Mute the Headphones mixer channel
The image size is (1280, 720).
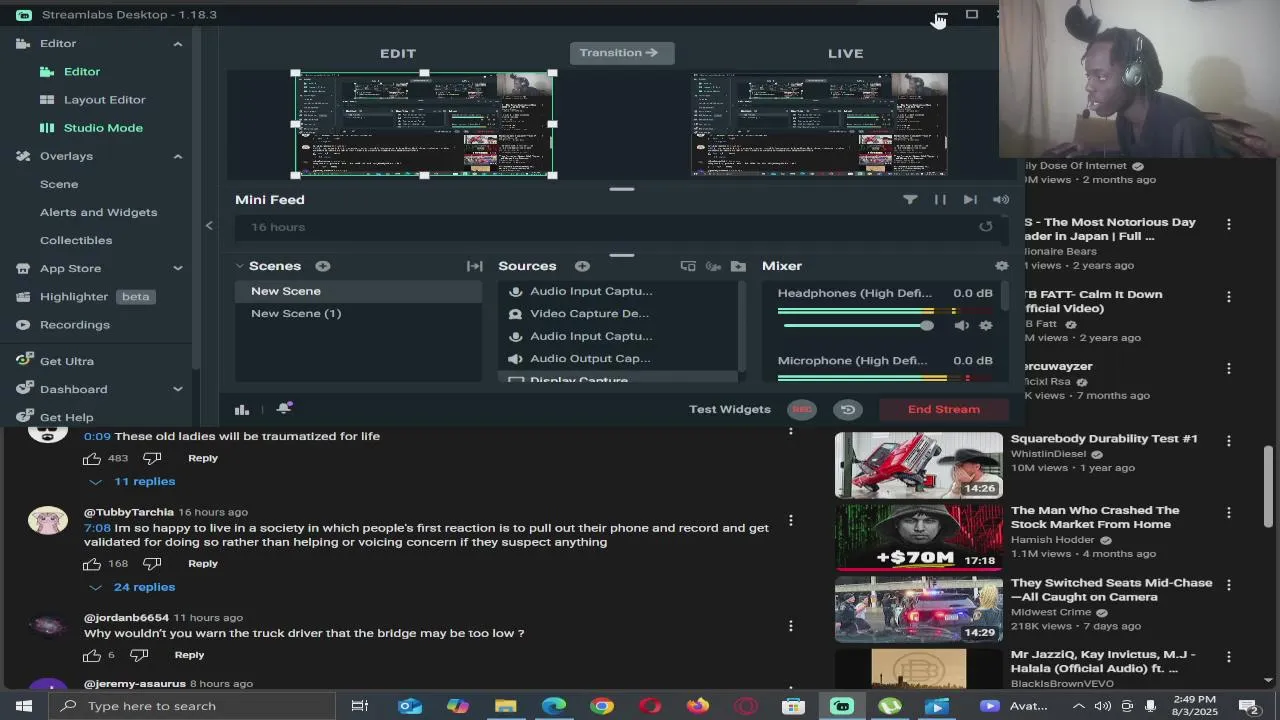961,326
